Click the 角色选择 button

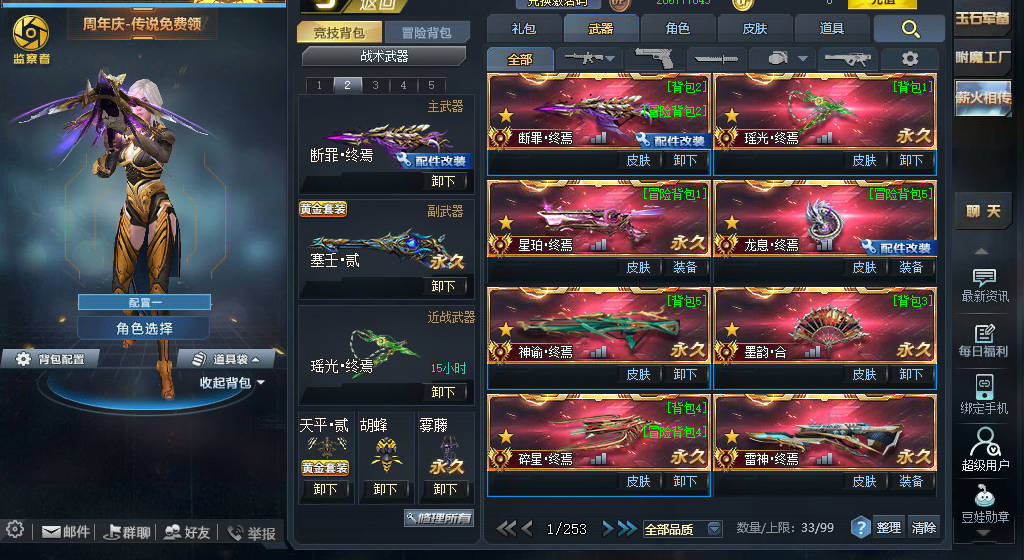point(144,328)
